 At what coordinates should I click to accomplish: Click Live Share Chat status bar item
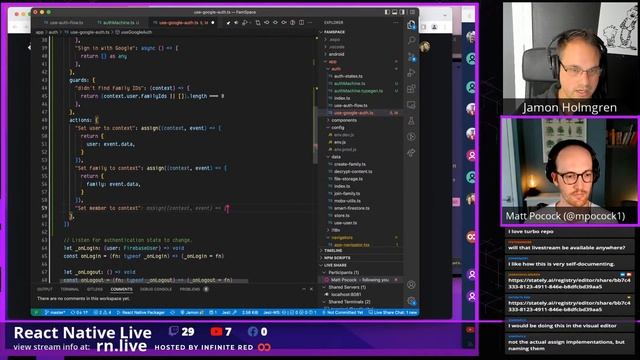(x=393, y=313)
